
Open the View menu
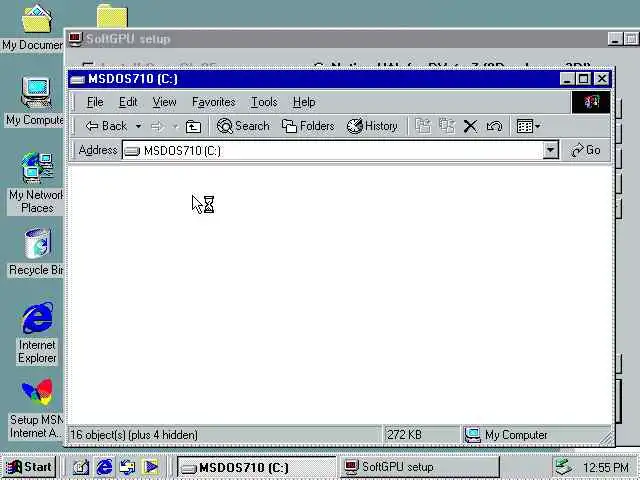click(164, 102)
